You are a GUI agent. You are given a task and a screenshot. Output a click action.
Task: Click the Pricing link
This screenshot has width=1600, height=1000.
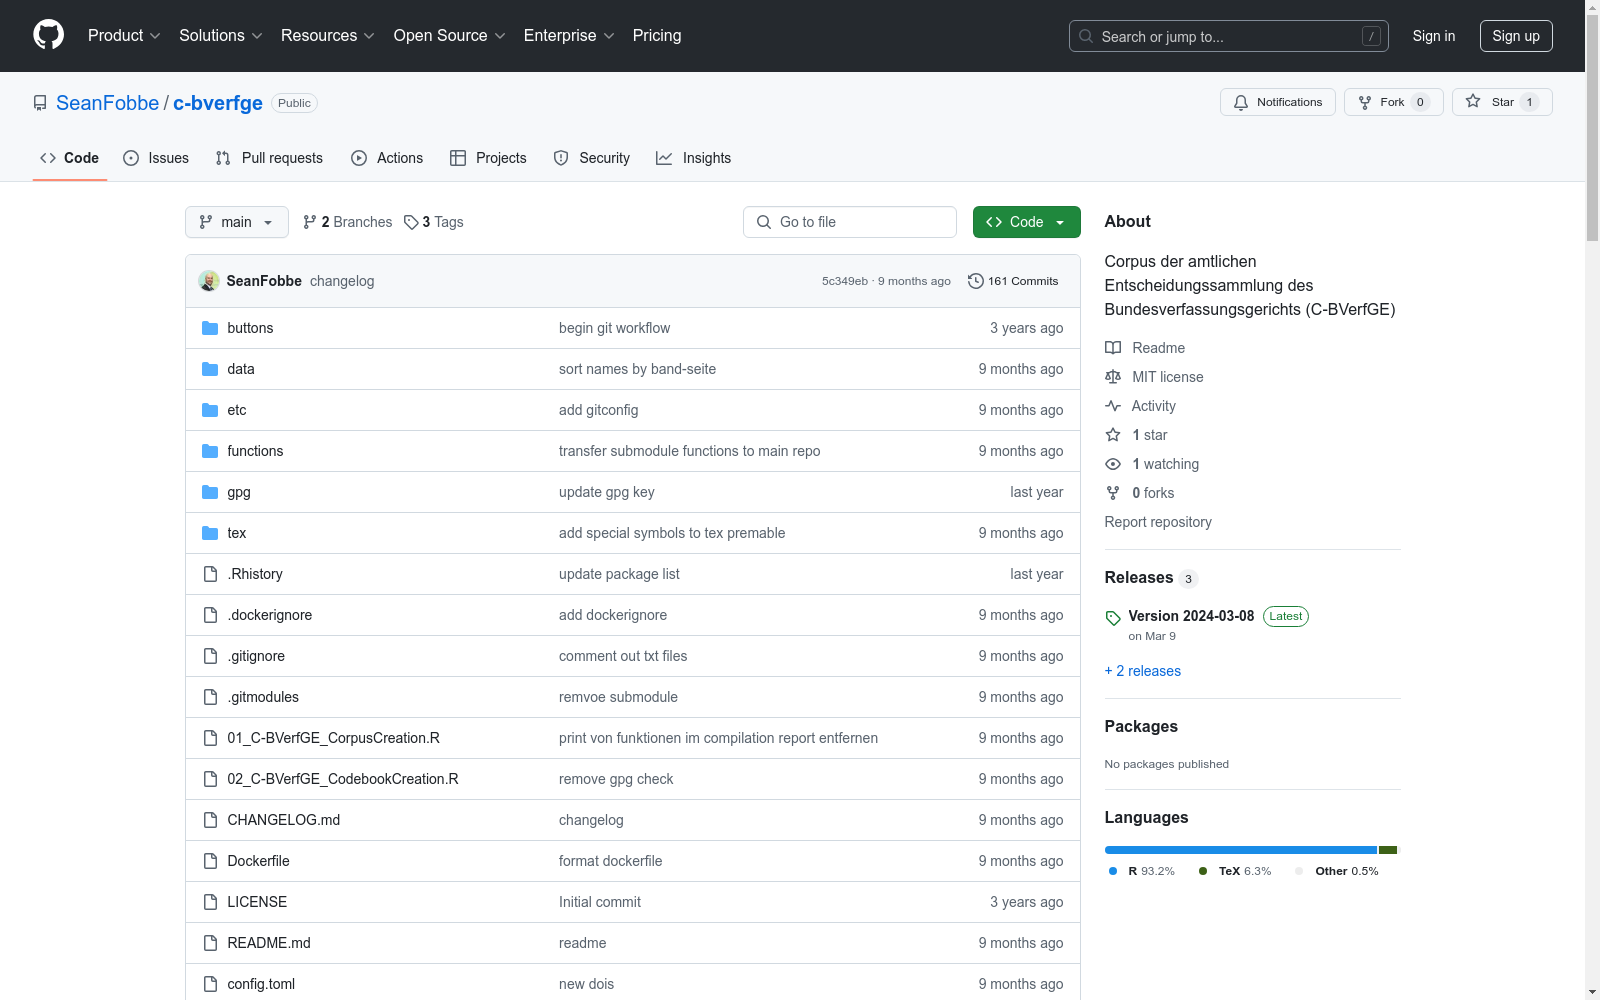click(x=657, y=35)
